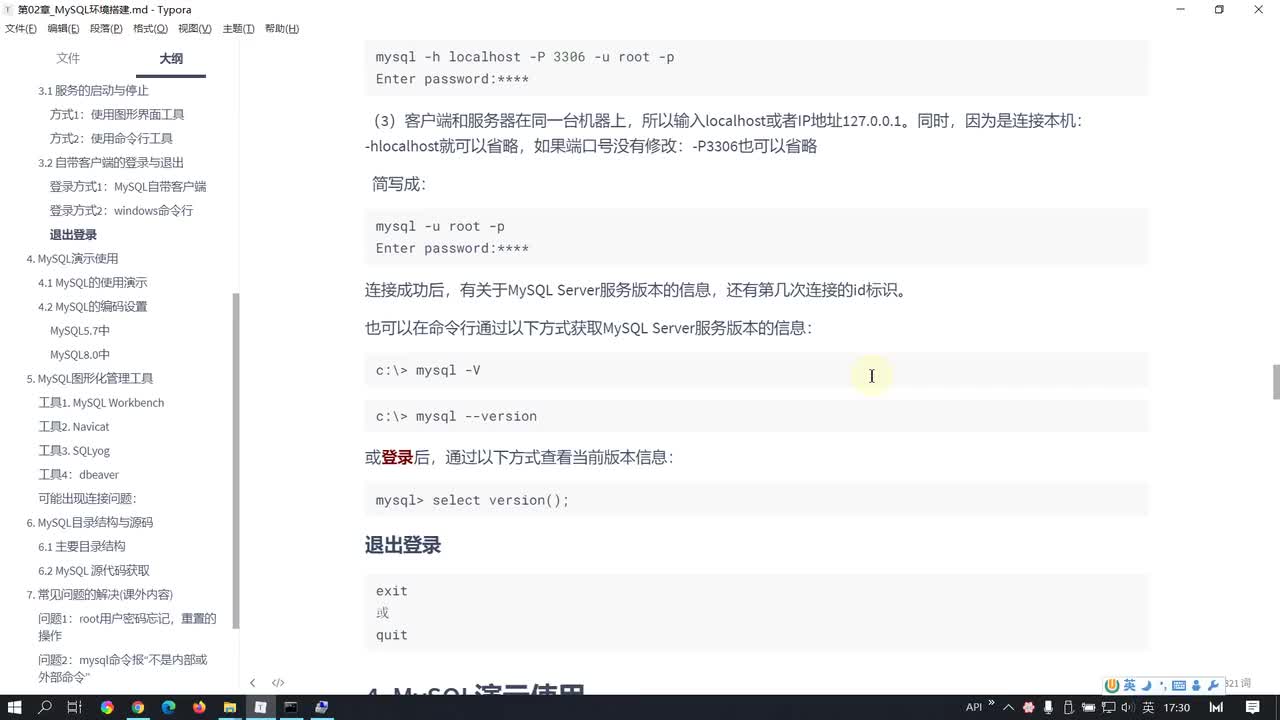
Task: Show hidden system tray icons
Action: [1009, 707]
